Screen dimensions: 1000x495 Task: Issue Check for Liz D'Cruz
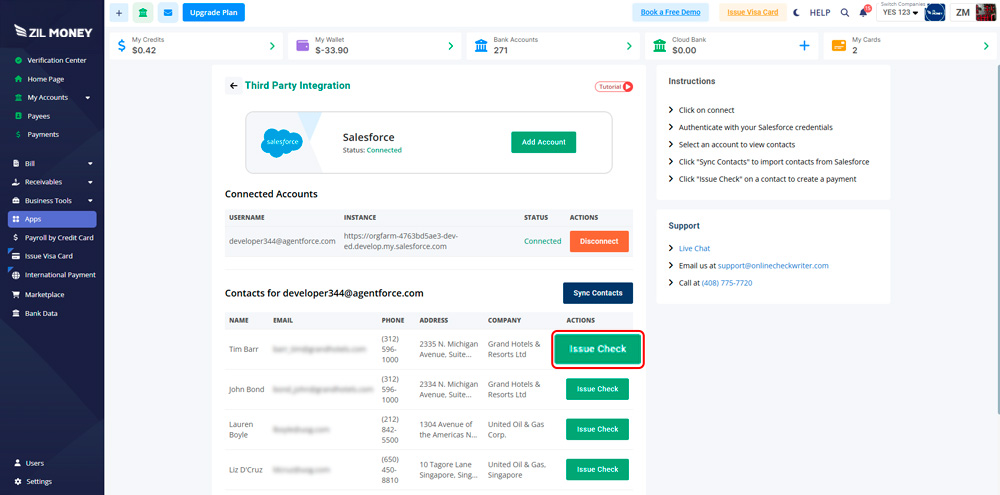(x=598, y=469)
